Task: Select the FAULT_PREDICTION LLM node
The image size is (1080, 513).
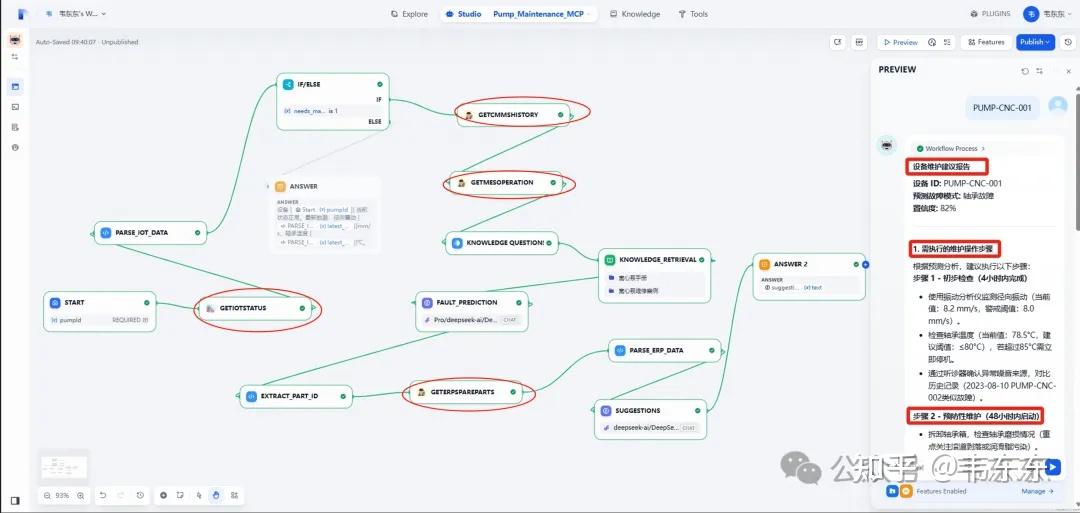Action: pyautogui.click(x=472, y=311)
